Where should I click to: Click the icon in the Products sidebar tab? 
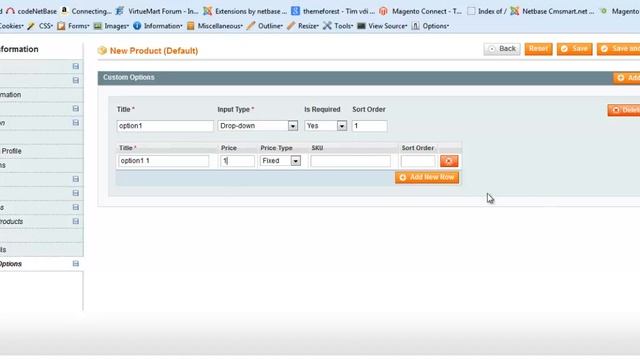tap(76, 221)
